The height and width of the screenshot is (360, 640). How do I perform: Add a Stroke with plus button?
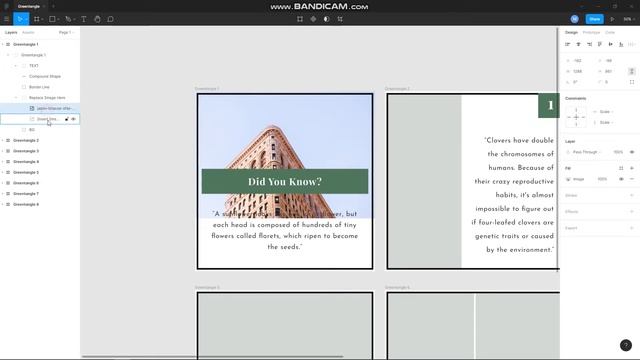point(632,196)
